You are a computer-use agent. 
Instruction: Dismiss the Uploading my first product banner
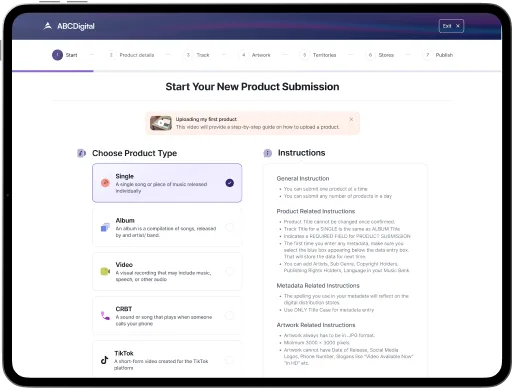pos(351,119)
